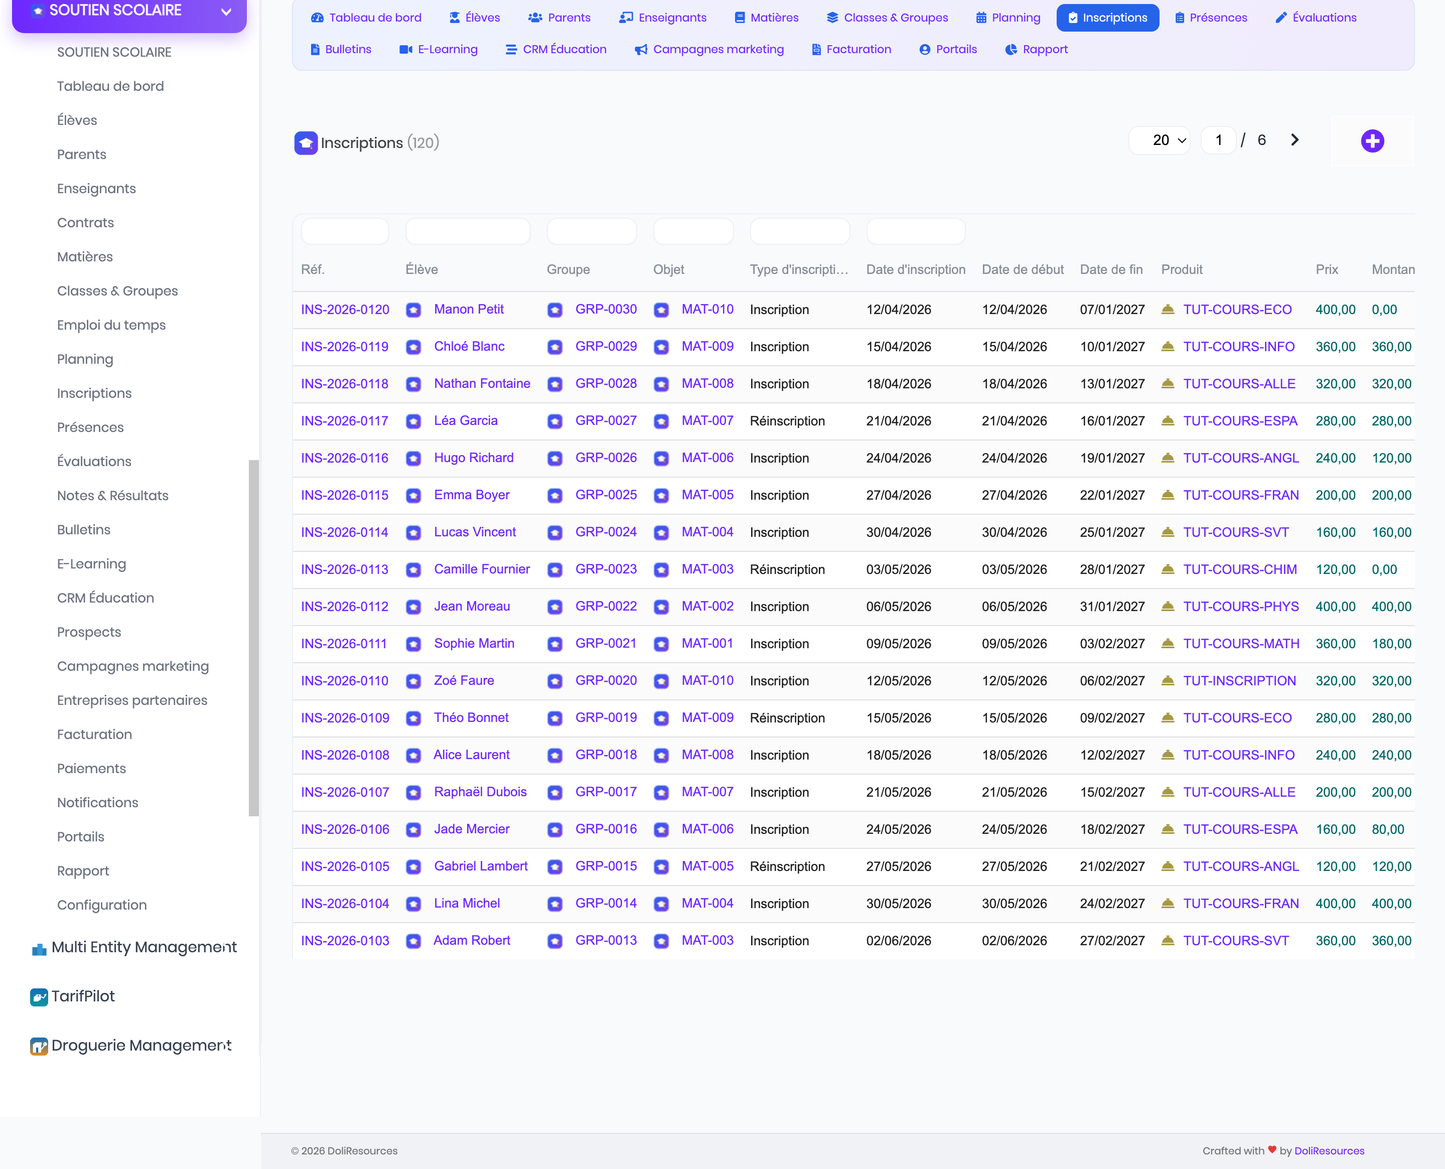Open Prospects in the sidebar
This screenshot has height=1169, width=1445.
(89, 632)
